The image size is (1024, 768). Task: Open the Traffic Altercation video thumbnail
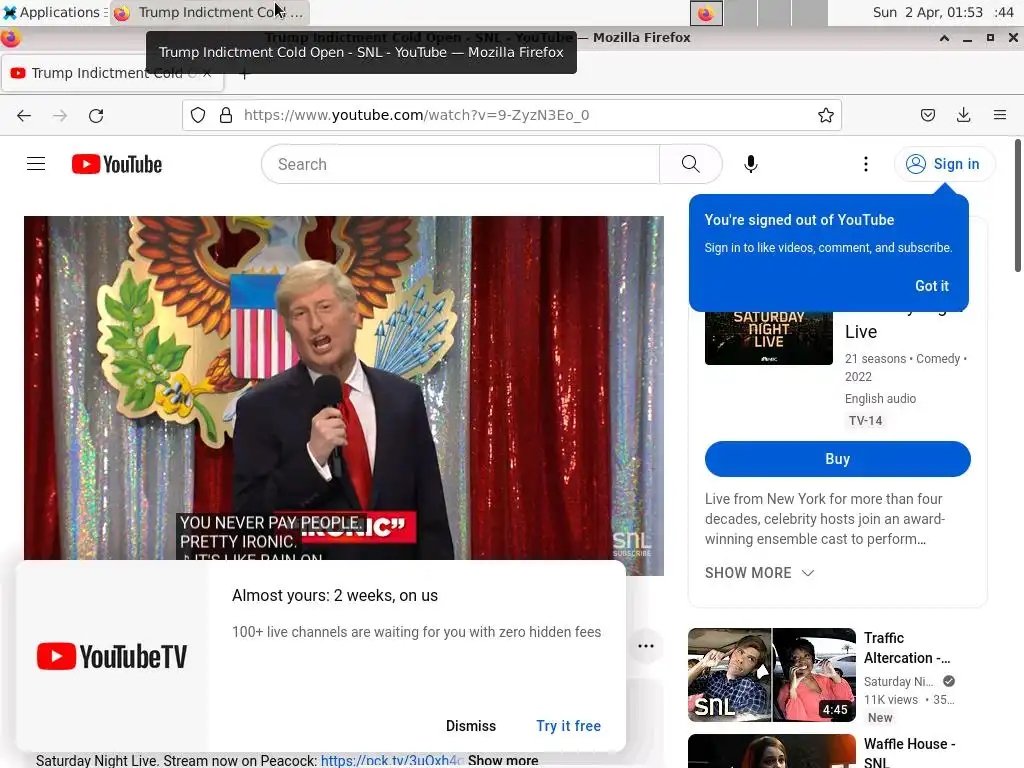tap(771, 675)
